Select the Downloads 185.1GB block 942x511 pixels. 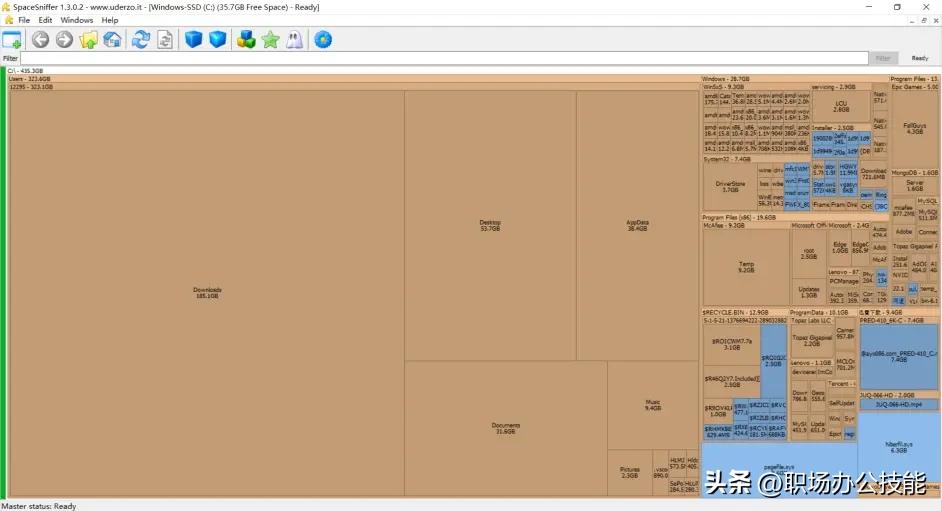coord(207,292)
